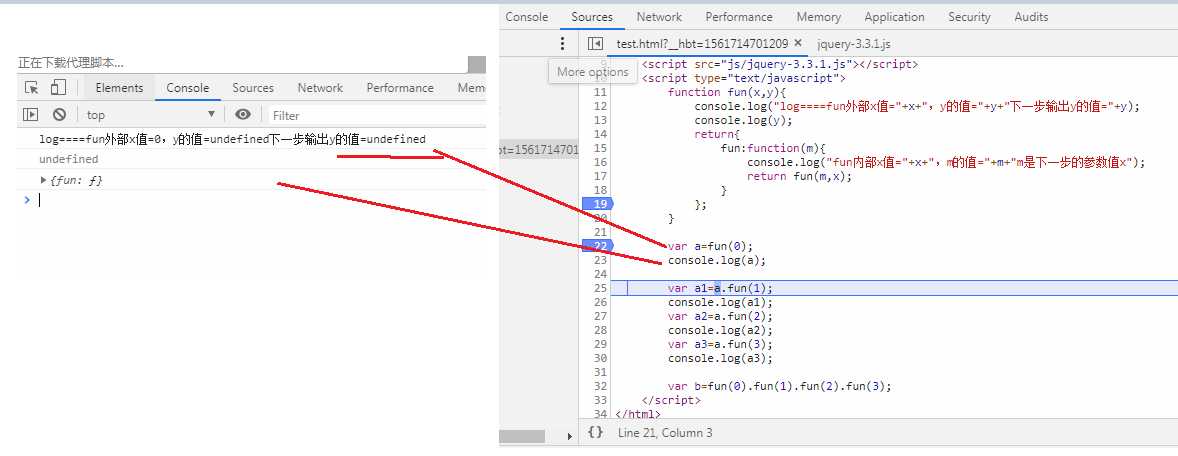Remove the breakpoint on line 22
The image size is (1178, 456).
tap(597, 246)
